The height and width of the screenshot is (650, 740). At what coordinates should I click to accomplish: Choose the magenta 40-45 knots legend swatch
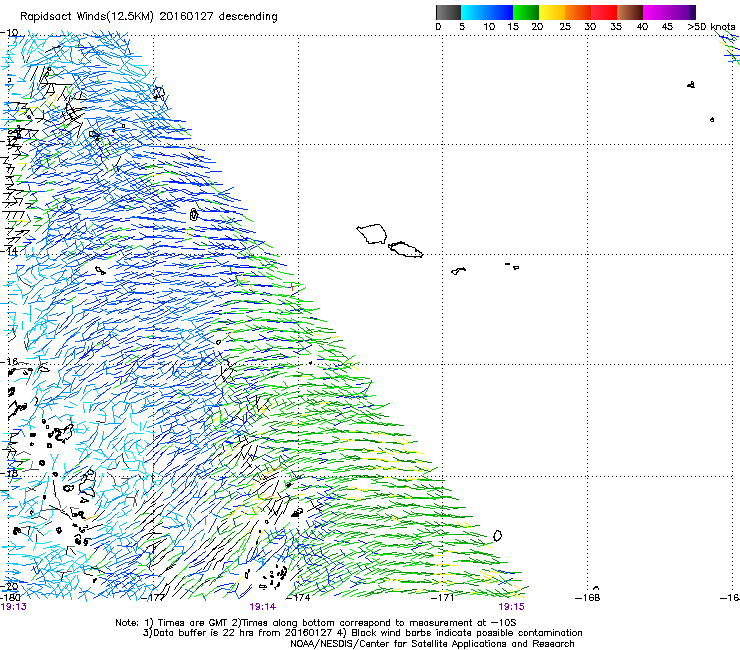pos(656,12)
